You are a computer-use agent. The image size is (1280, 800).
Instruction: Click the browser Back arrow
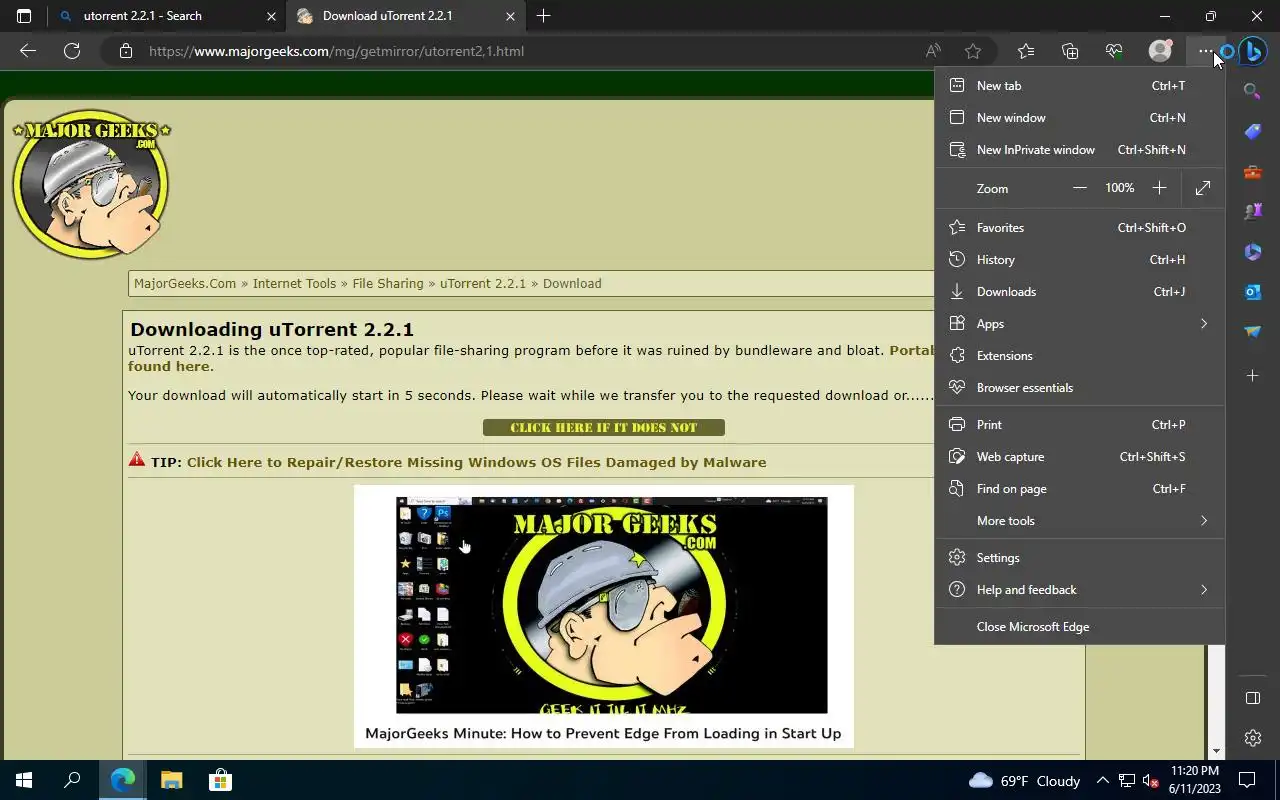point(28,51)
